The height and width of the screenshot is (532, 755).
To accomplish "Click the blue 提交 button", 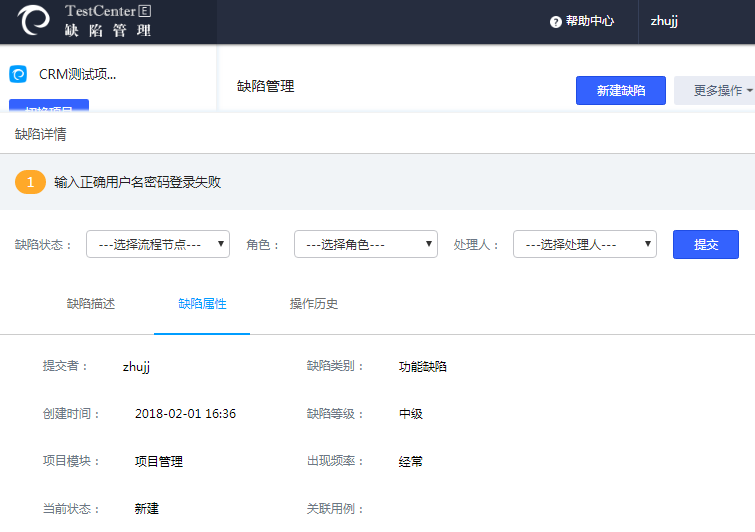I will point(705,244).
